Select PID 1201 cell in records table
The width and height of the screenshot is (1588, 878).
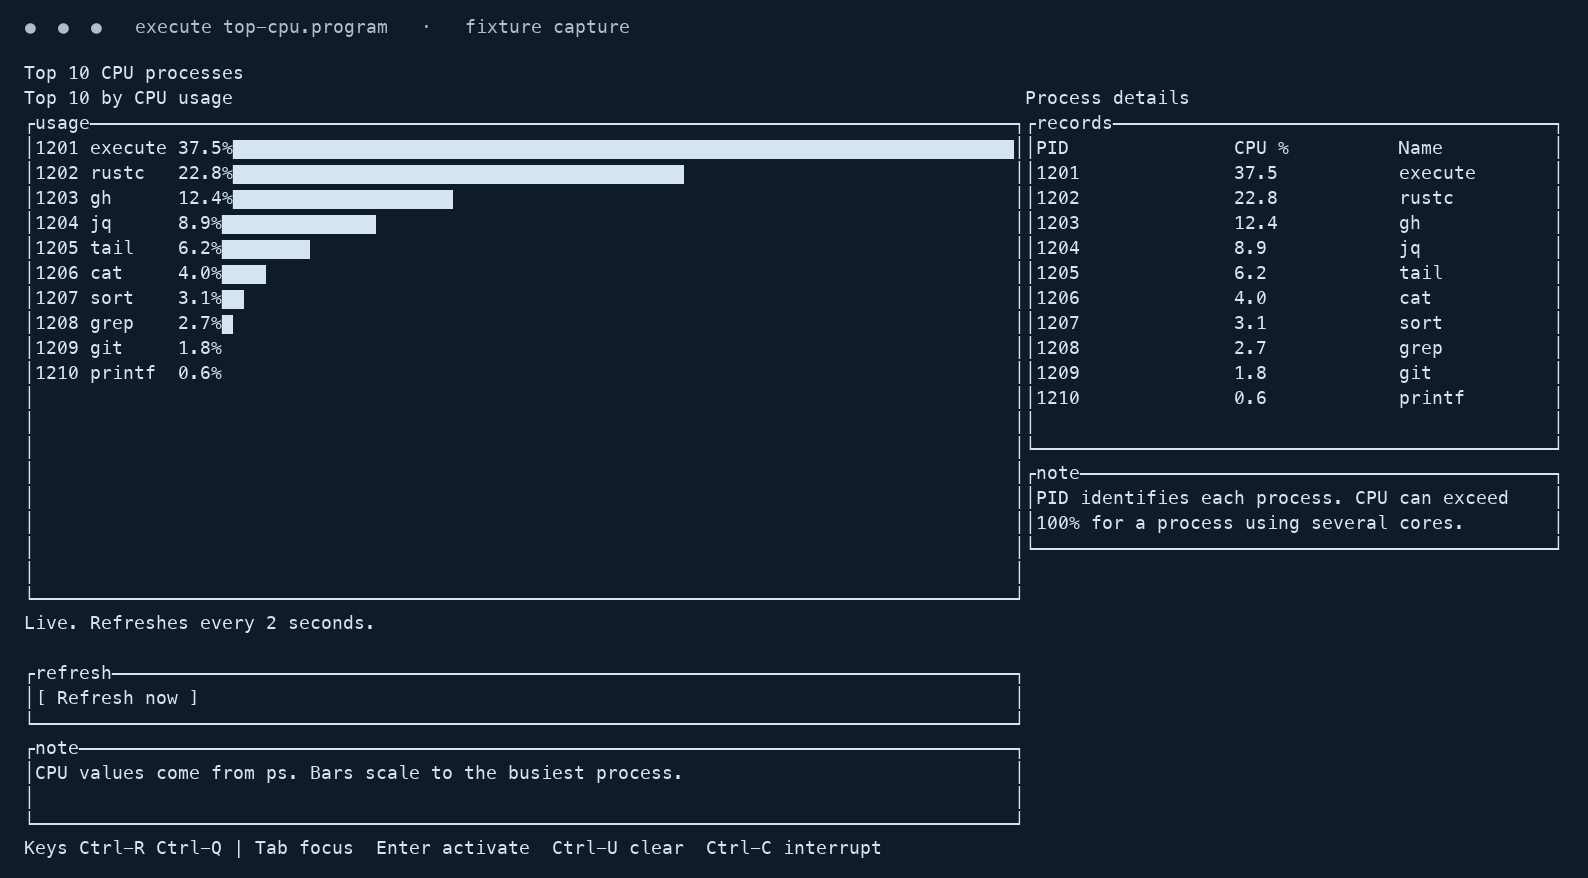tap(1058, 173)
